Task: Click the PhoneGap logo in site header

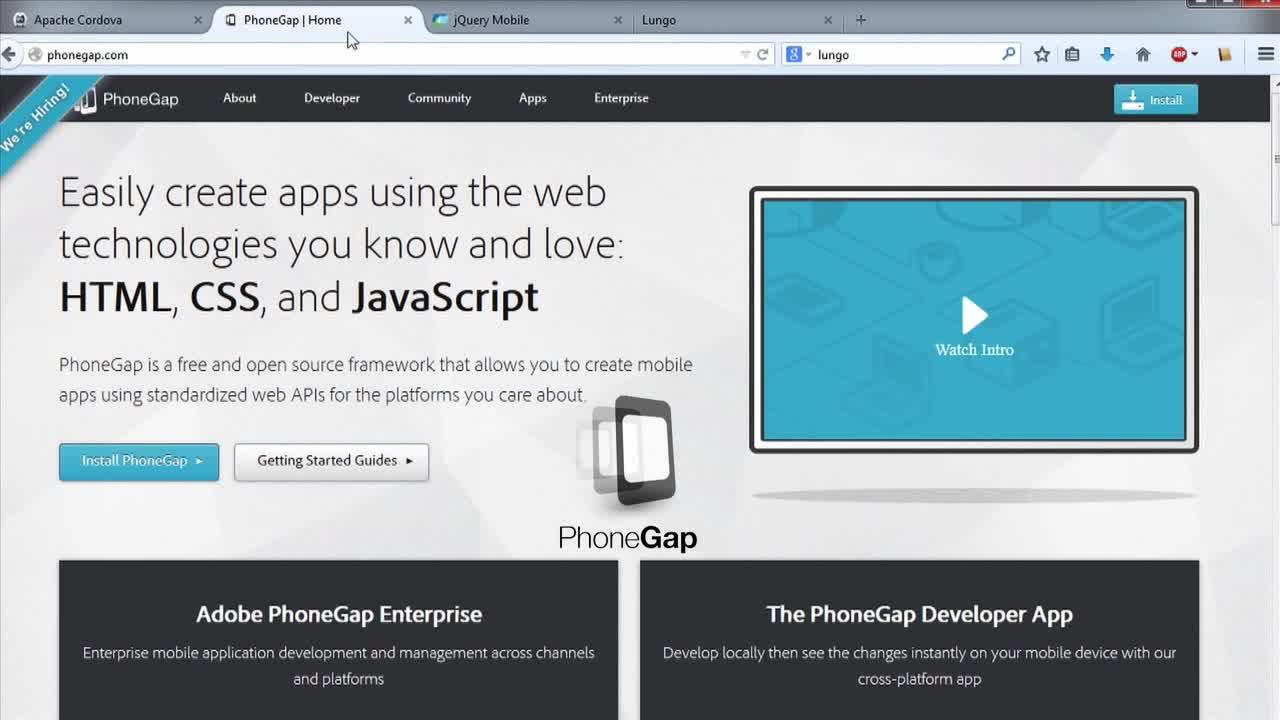Action: click(127, 99)
